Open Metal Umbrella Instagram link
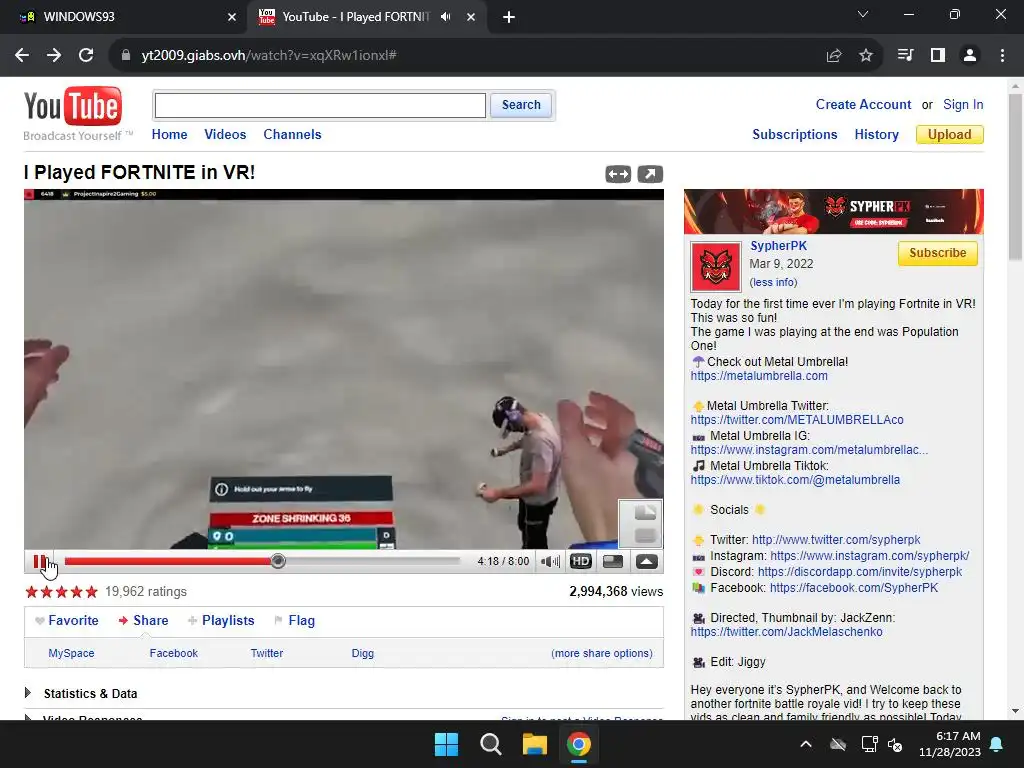Image resolution: width=1024 pixels, height=768 pixels. click(x=809, y=450)
